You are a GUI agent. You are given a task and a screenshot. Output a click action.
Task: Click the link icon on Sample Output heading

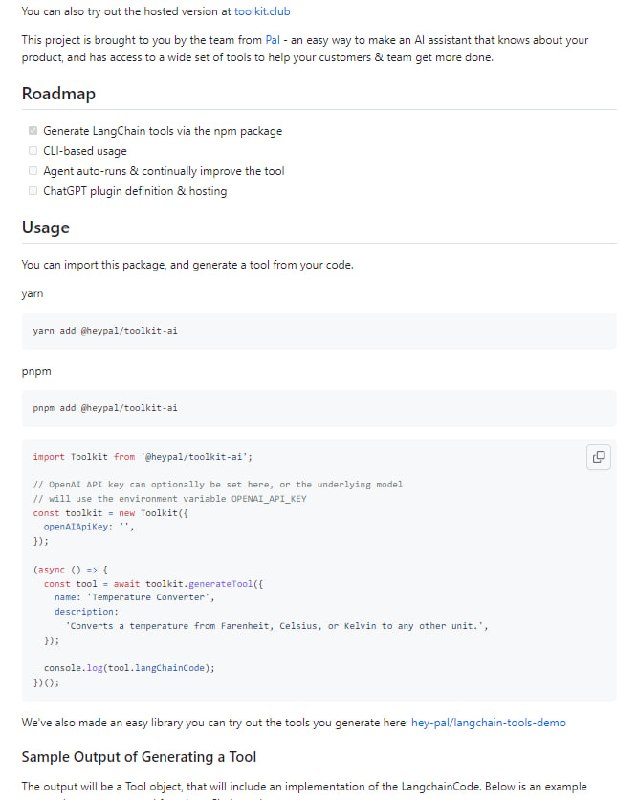[x=10, y=757]
